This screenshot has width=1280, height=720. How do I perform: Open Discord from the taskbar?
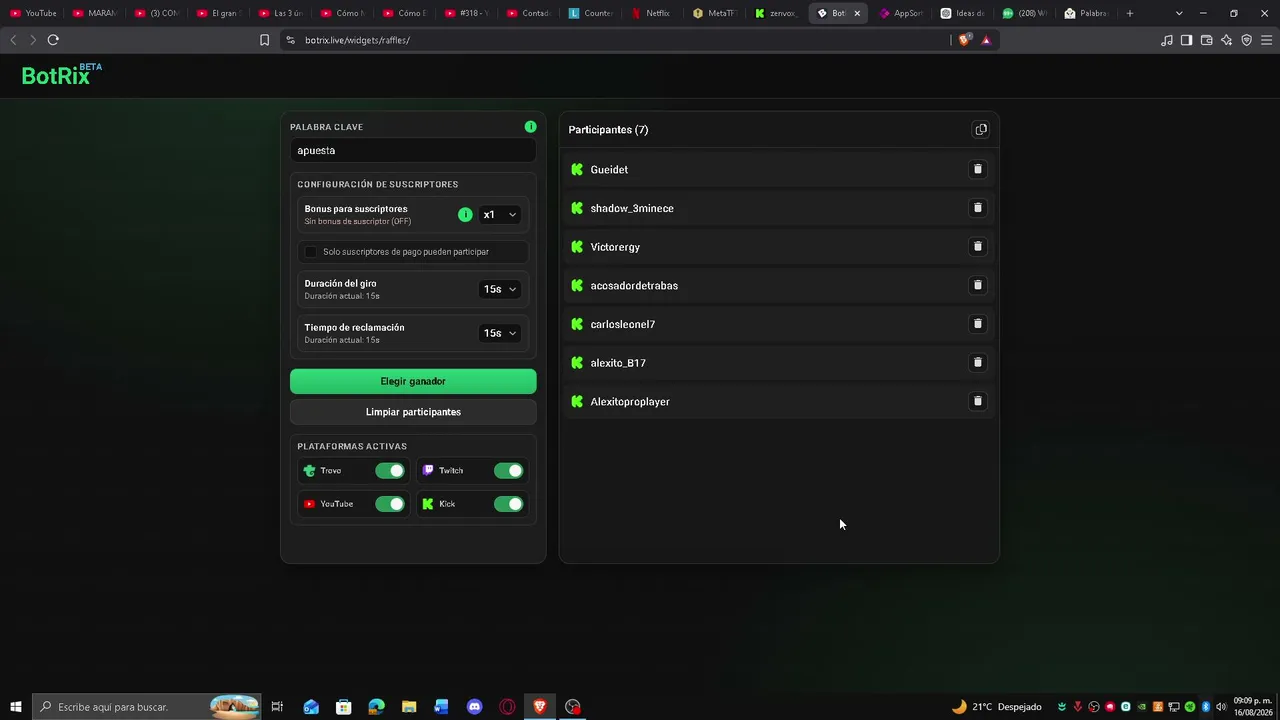click(474, 707)
